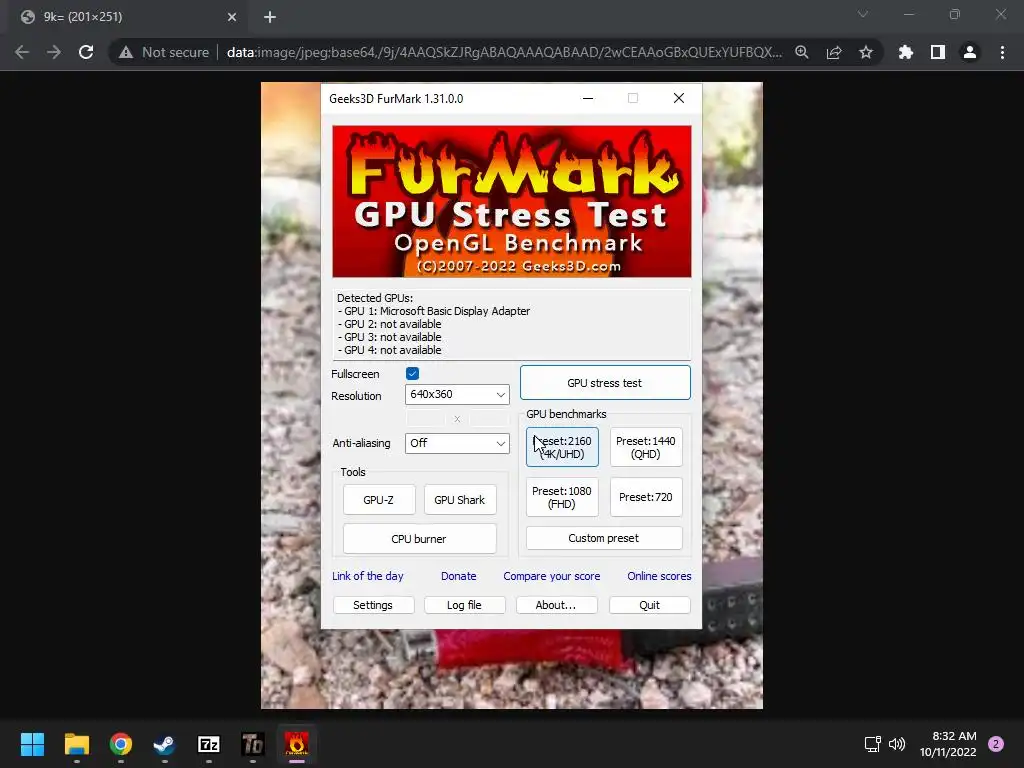1024x768 pixels.
Task: Open a new tab with plus button
Action: pos(270,17)
